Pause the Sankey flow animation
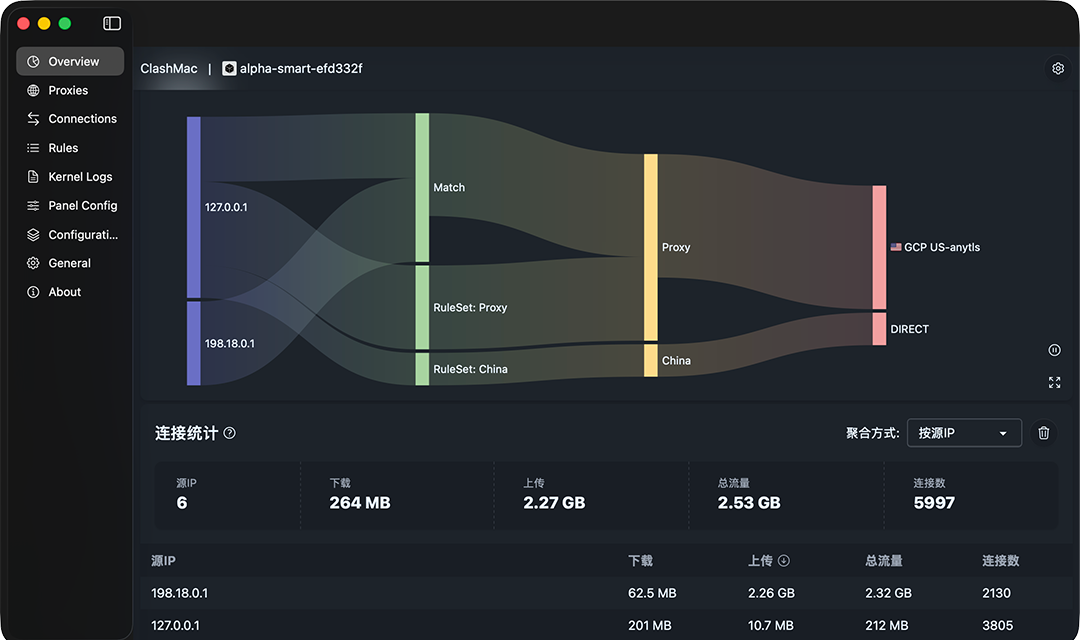The image size is (1080, 640). coord(1054,350)
